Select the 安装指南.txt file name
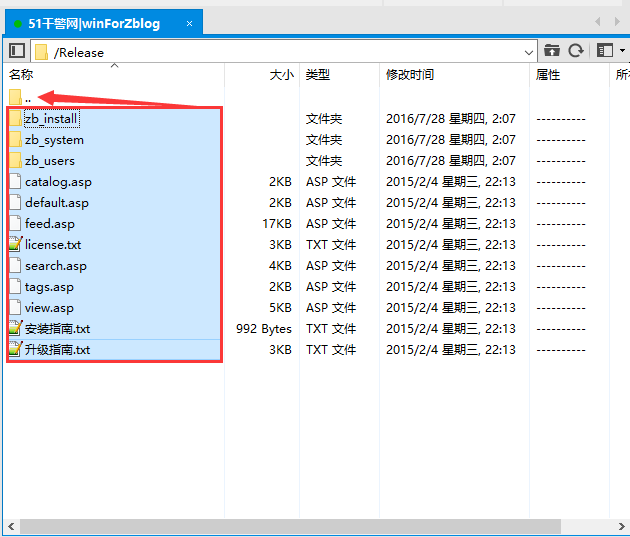630x537 pixels. point(57,329)
